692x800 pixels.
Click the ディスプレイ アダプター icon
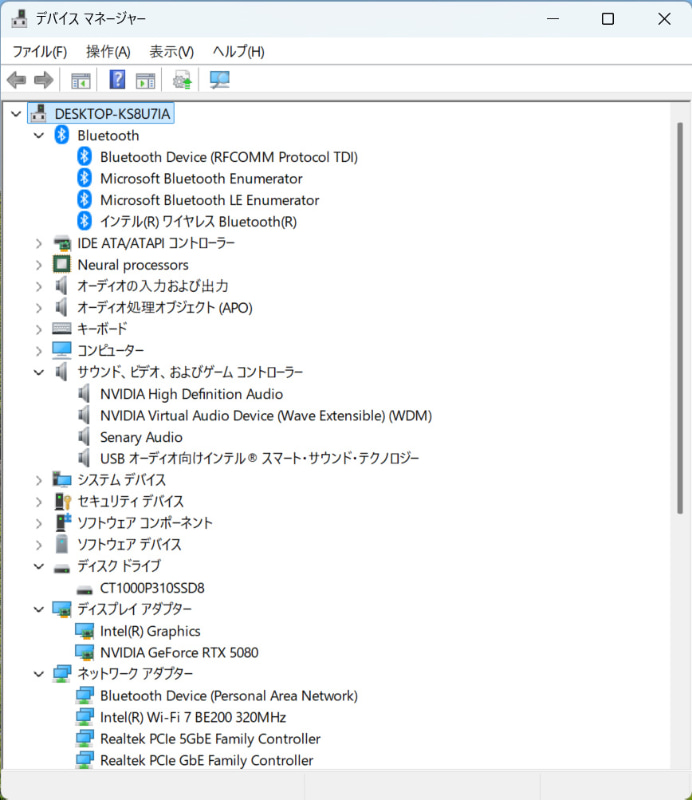62,609
